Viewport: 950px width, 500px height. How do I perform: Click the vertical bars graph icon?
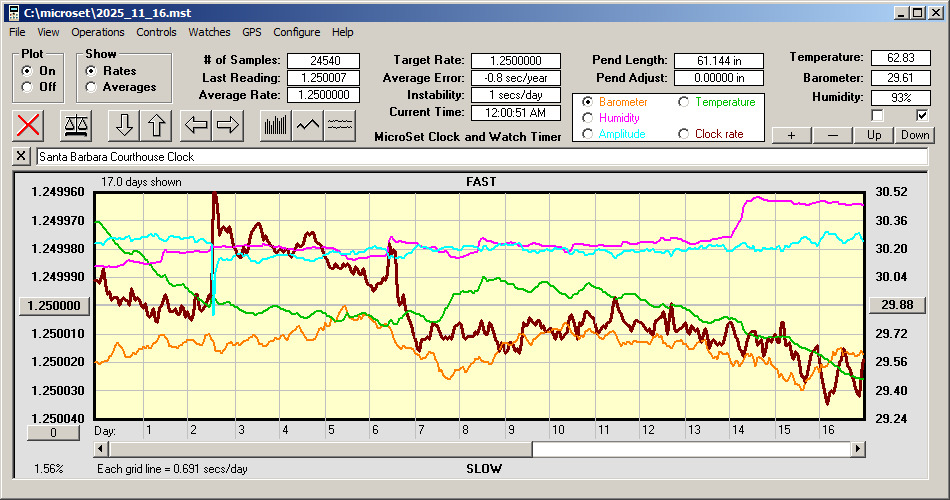click(x=274, y=125)
